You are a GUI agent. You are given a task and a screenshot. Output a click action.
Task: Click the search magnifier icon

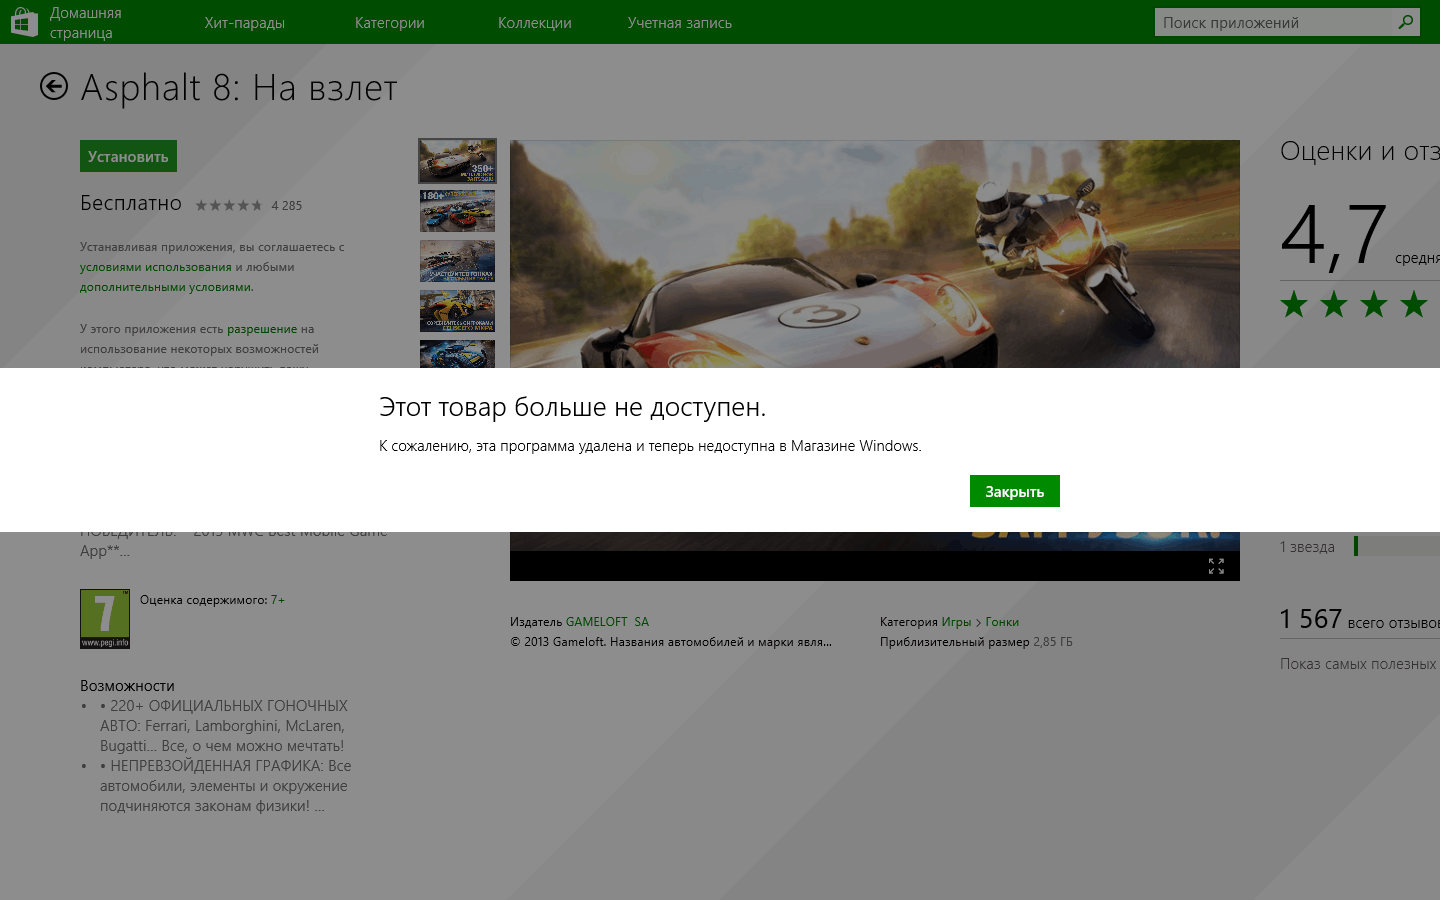click(1406, 22)
